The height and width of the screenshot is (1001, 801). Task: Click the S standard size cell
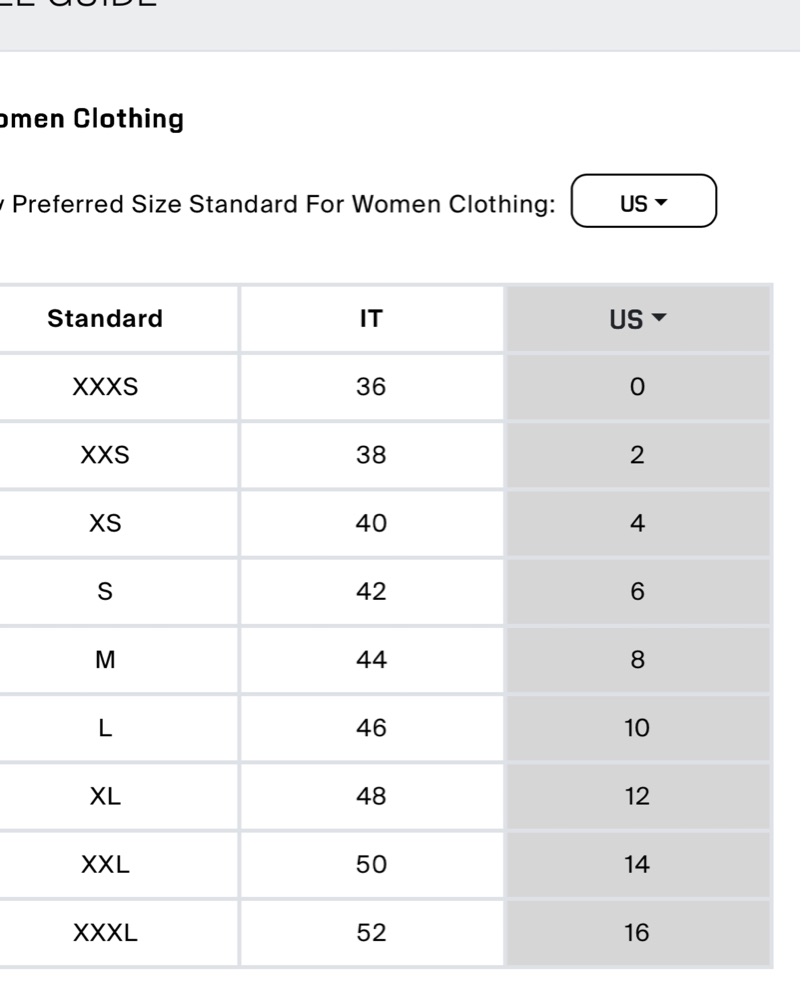(105, 592)
